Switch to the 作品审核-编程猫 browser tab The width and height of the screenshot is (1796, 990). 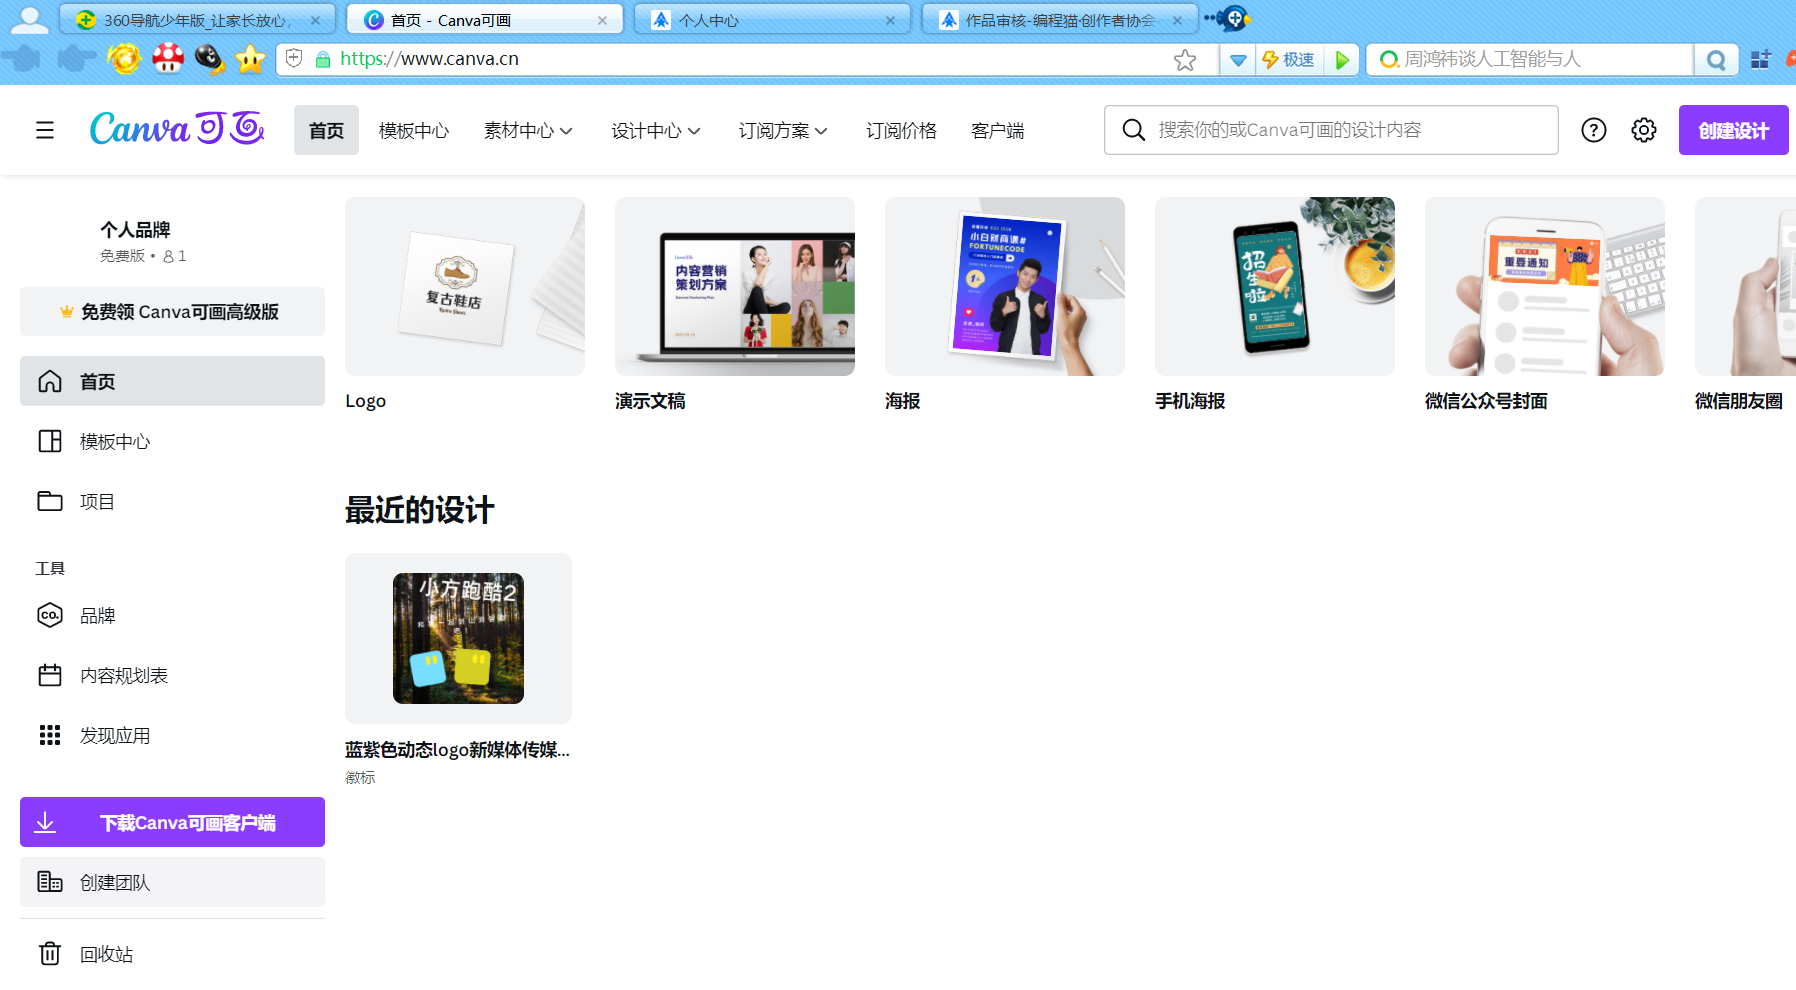[1059, 20]
